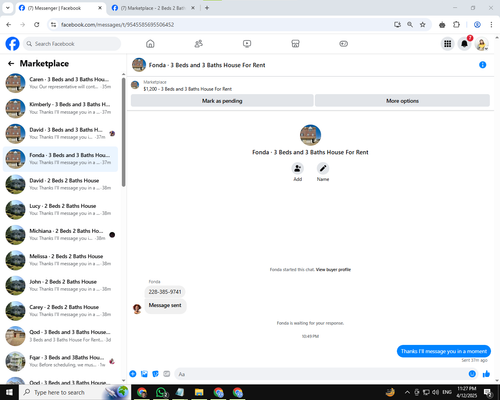Open File Explorer from the taskbar
The image size is (500, 400).
point(199,392)
